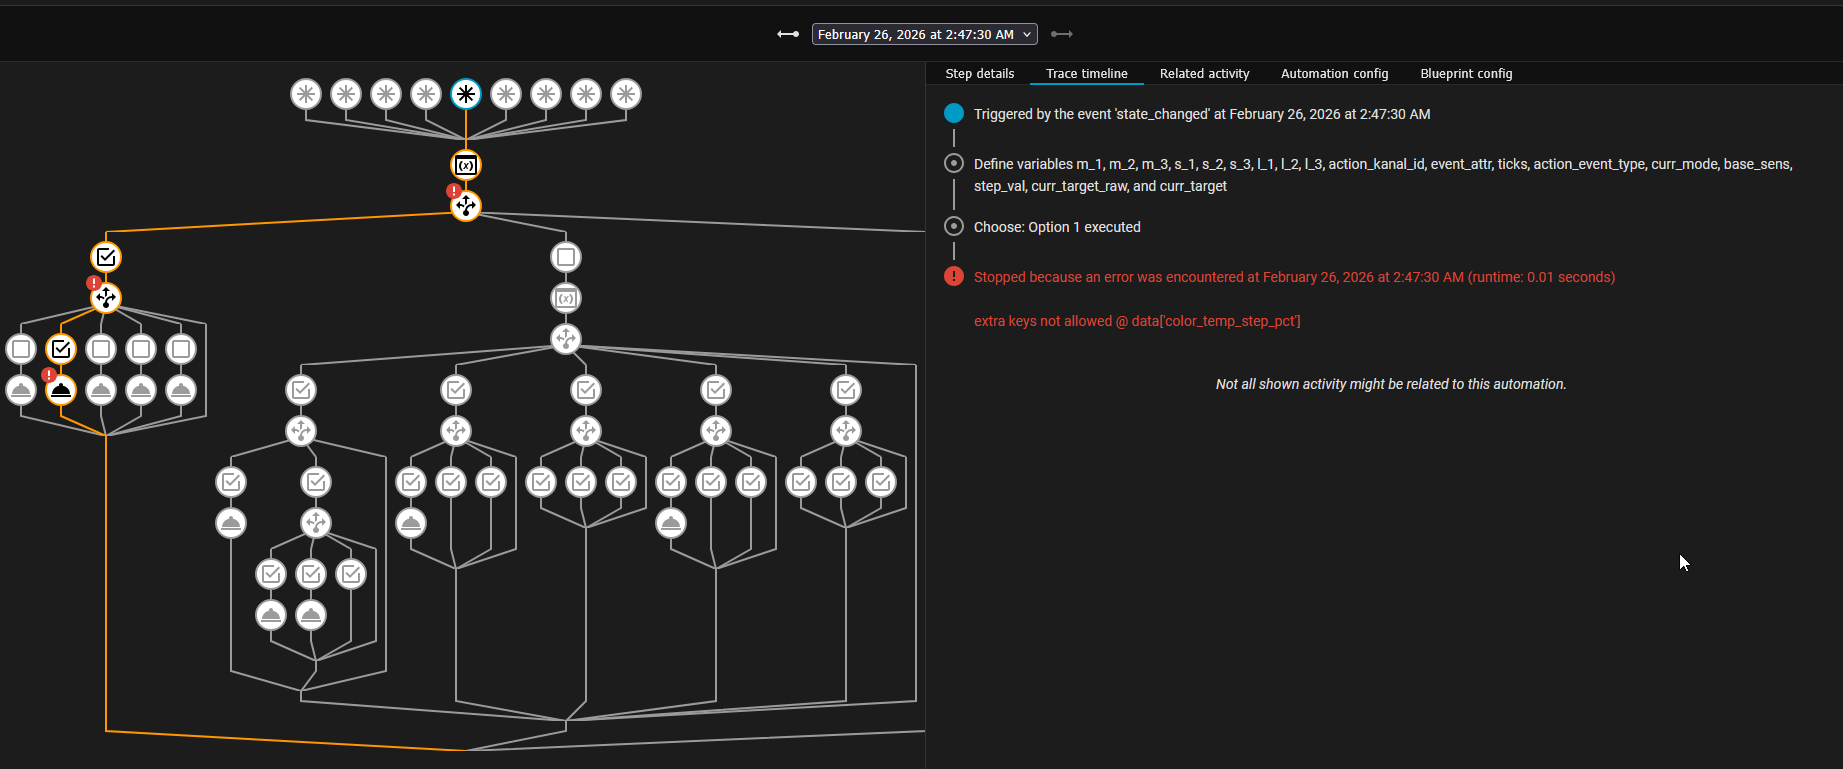
Task: Click the Choose step timeline marker
Action: coord(954,226)
